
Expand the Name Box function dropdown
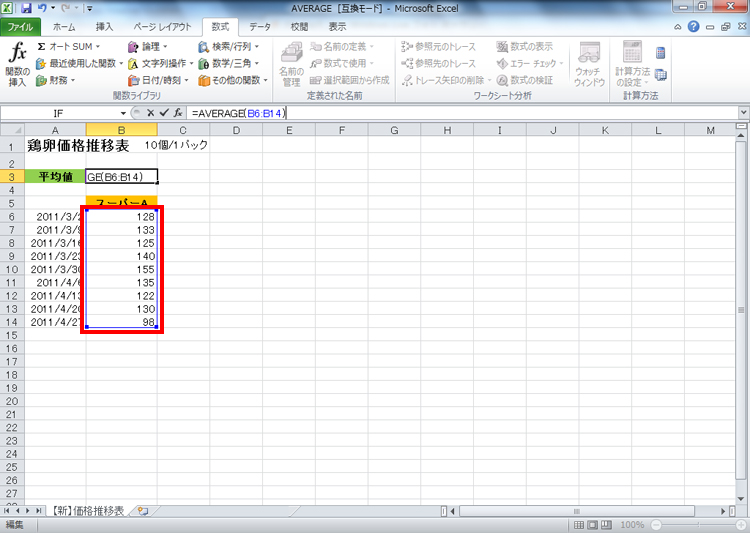coord(123,113)
